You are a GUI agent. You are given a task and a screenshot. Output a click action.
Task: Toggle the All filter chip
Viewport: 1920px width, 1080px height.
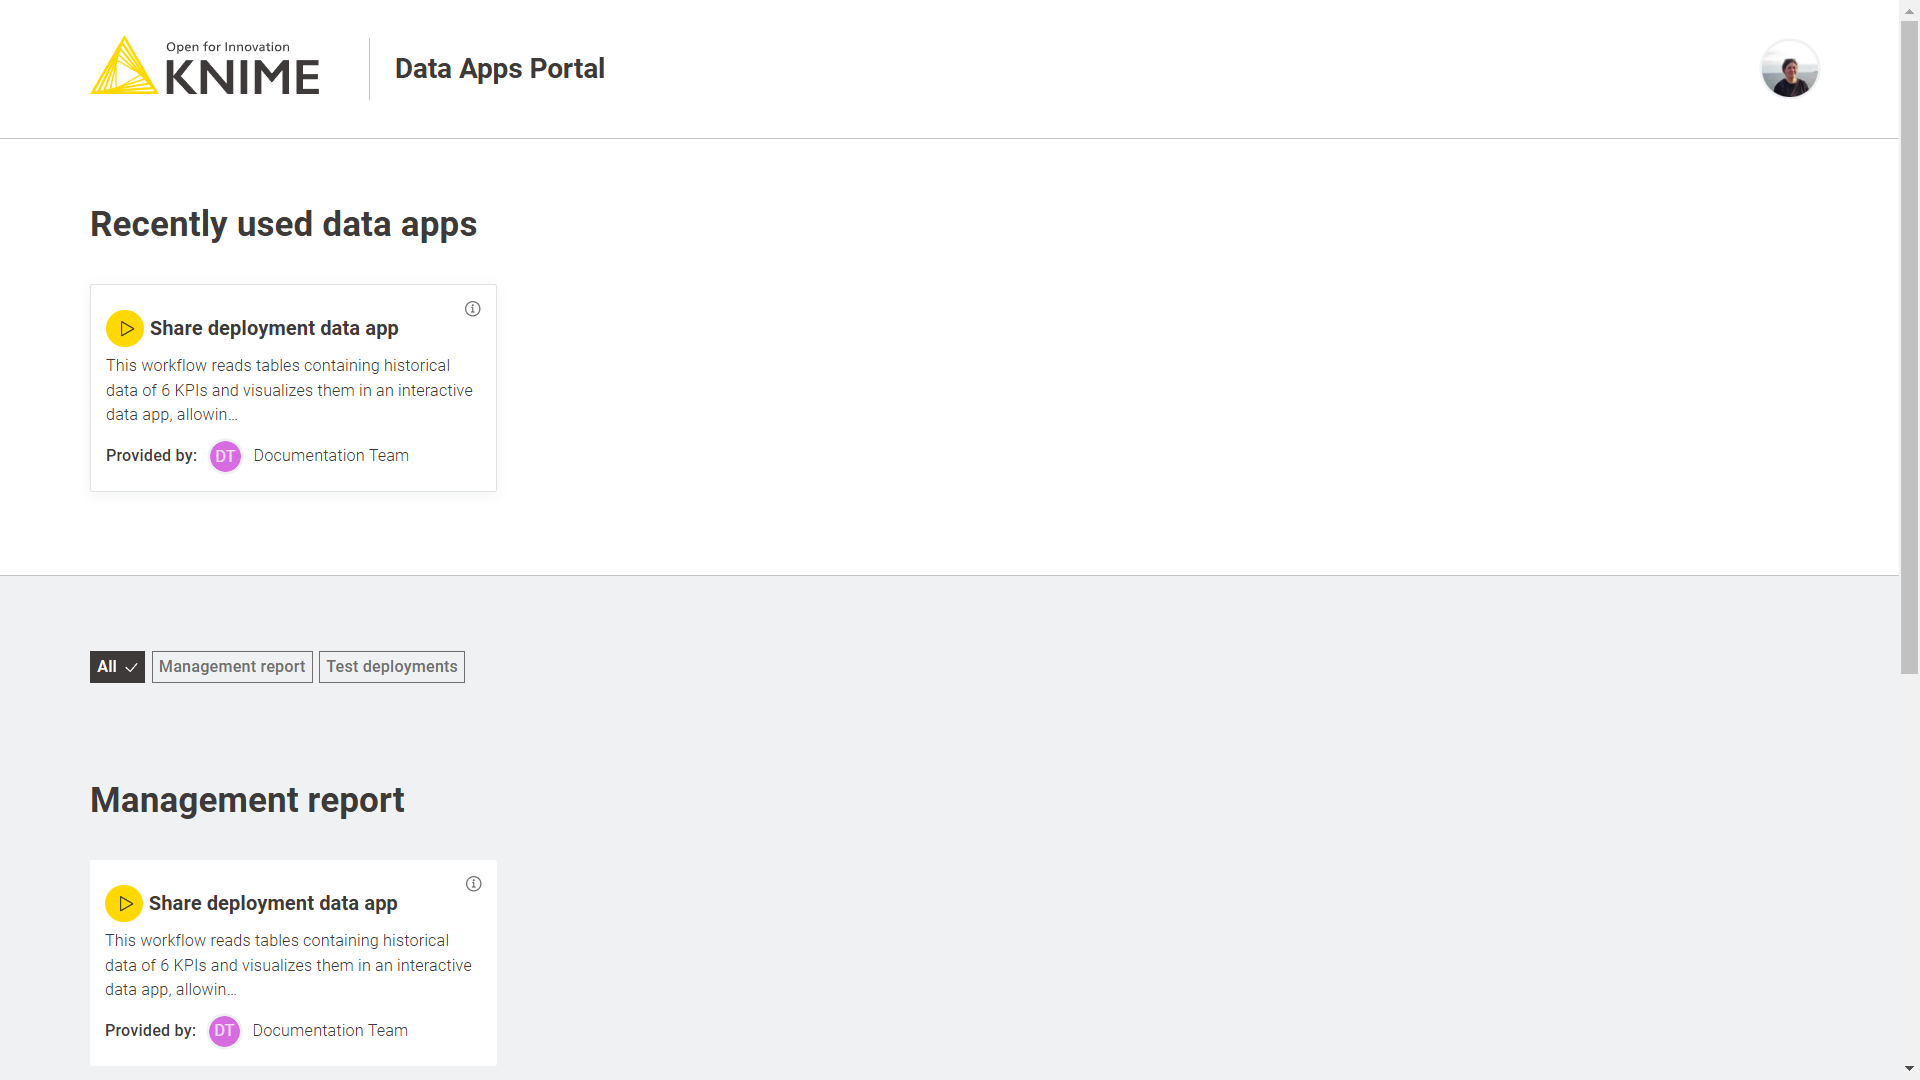point(117,667)
